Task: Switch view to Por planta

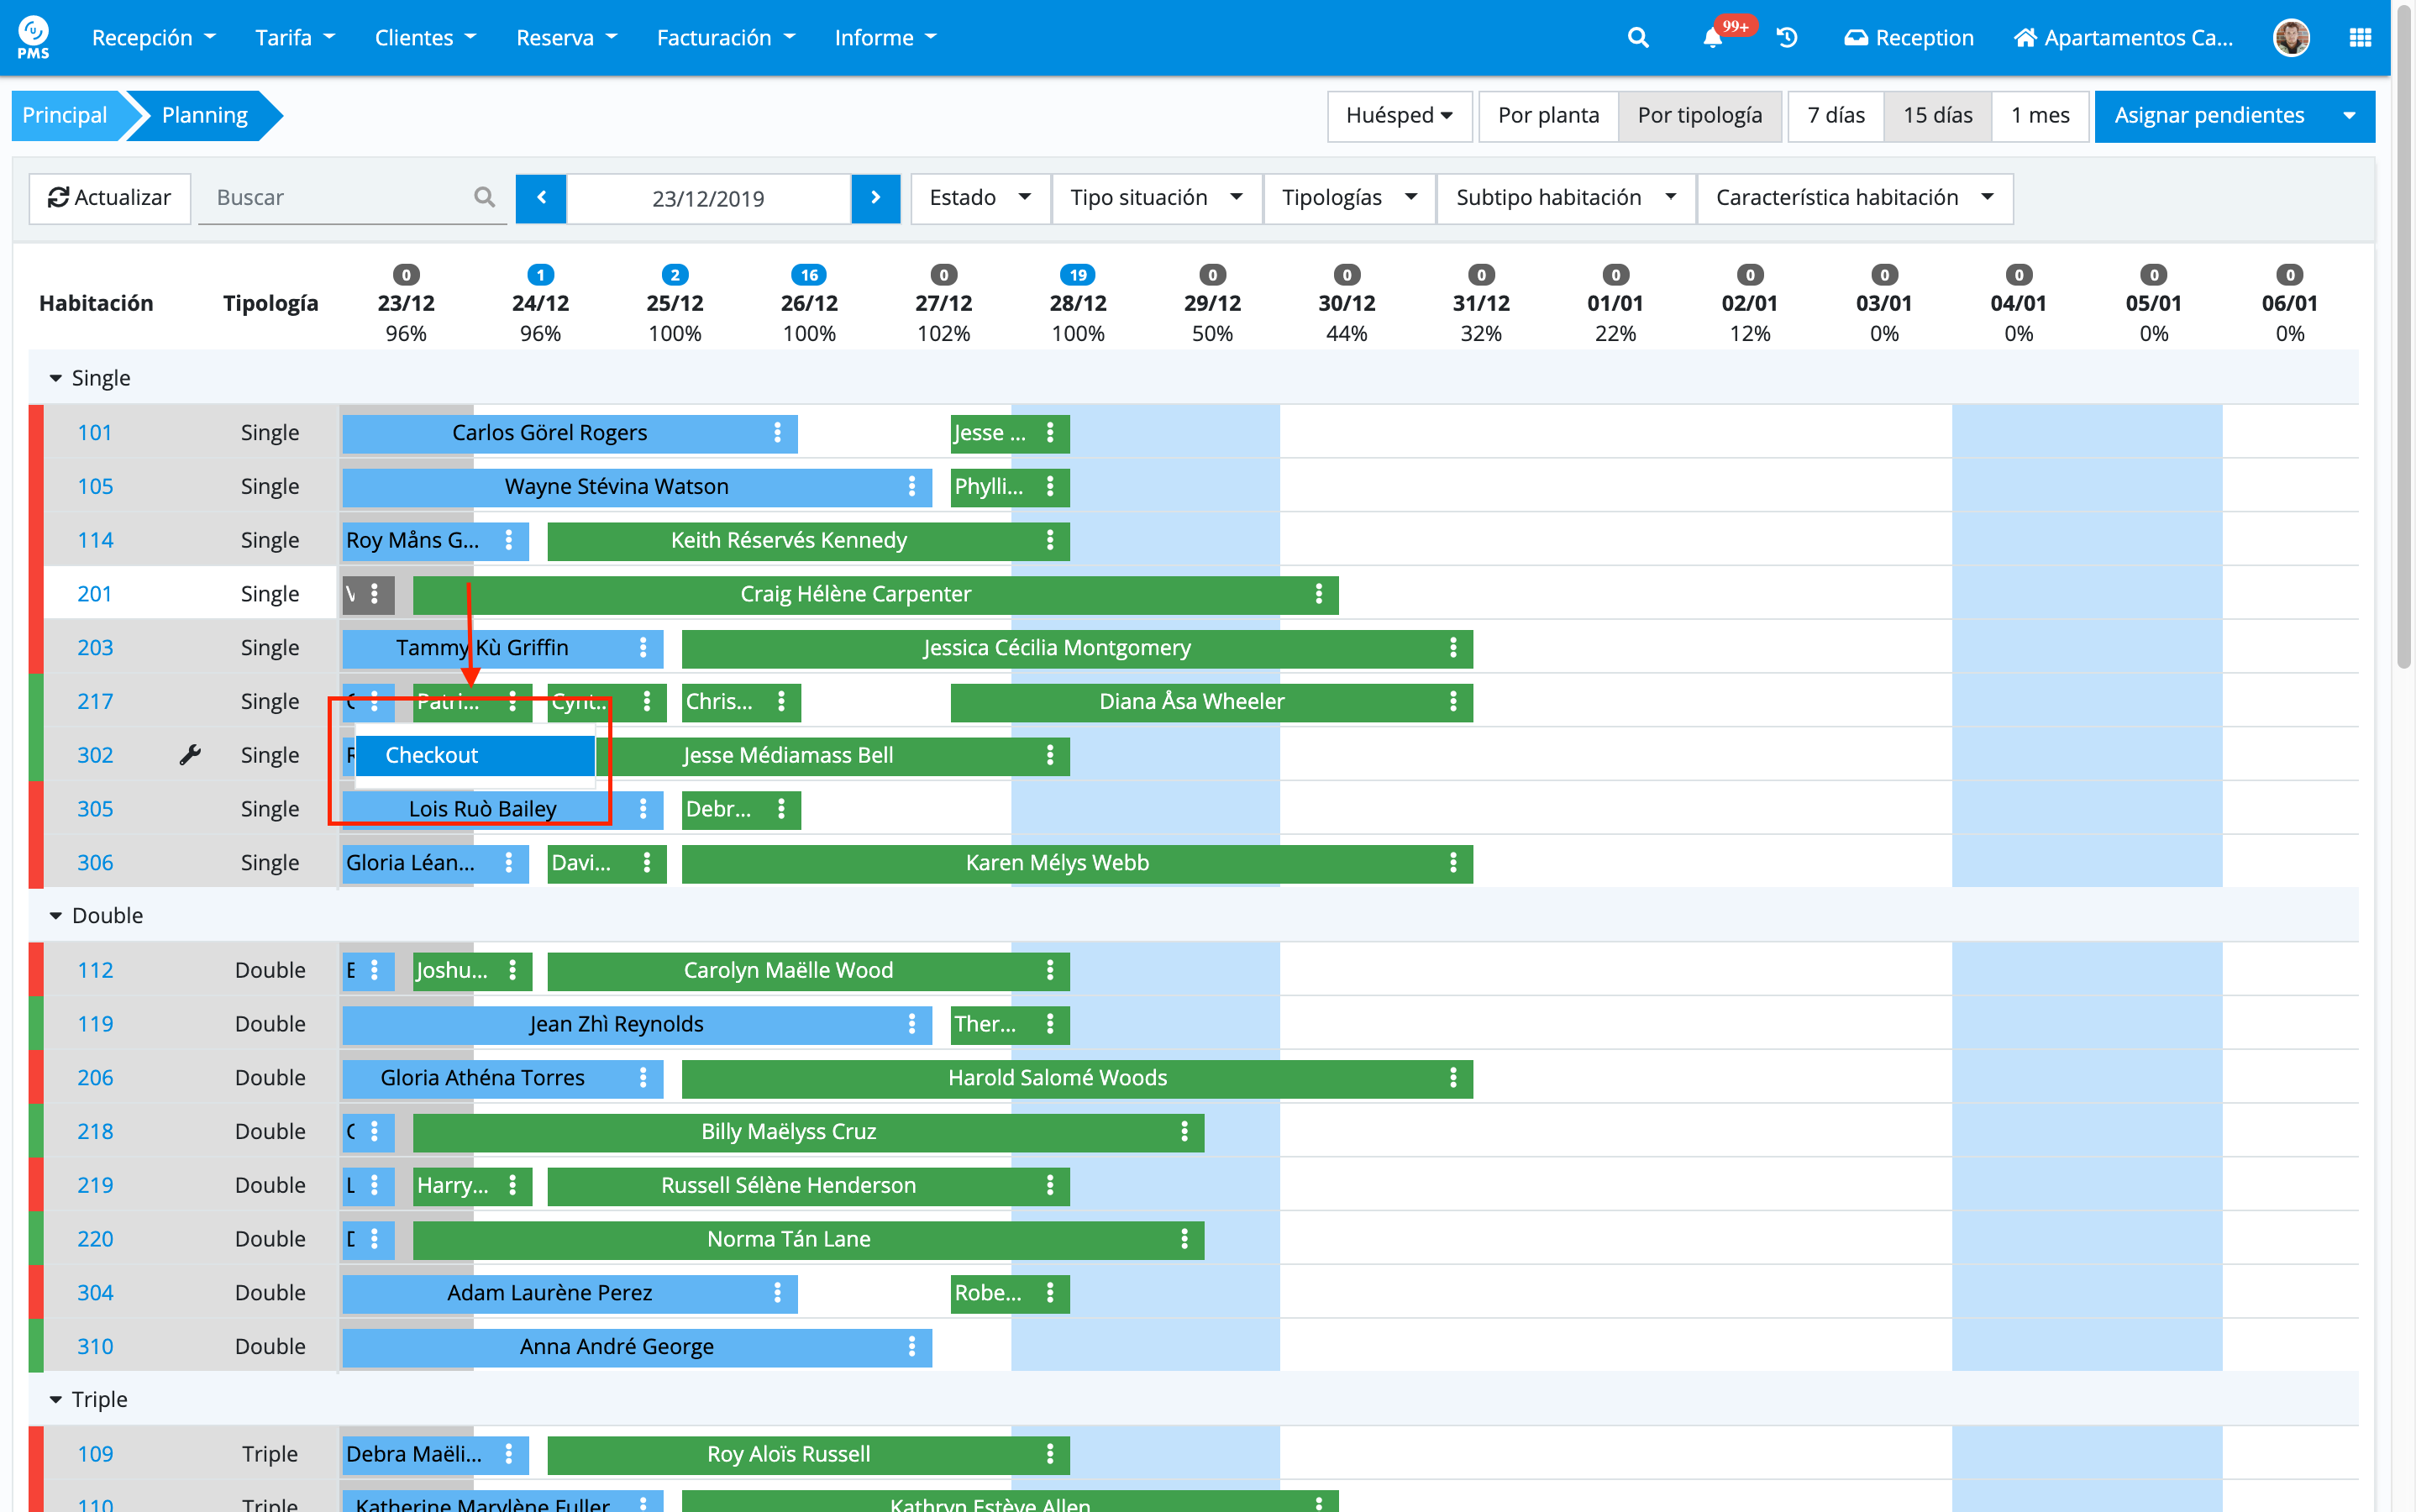Action: [1547, 116]
